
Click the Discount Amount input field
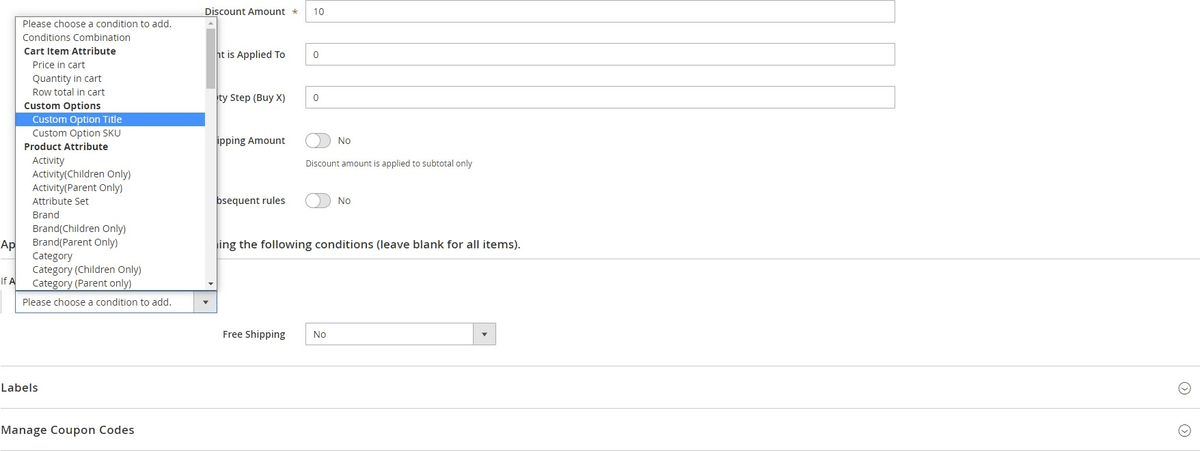tap(600, 12)
